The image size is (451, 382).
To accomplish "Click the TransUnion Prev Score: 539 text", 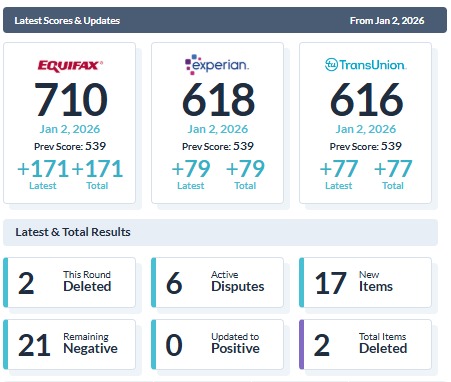I will (366, 146).
